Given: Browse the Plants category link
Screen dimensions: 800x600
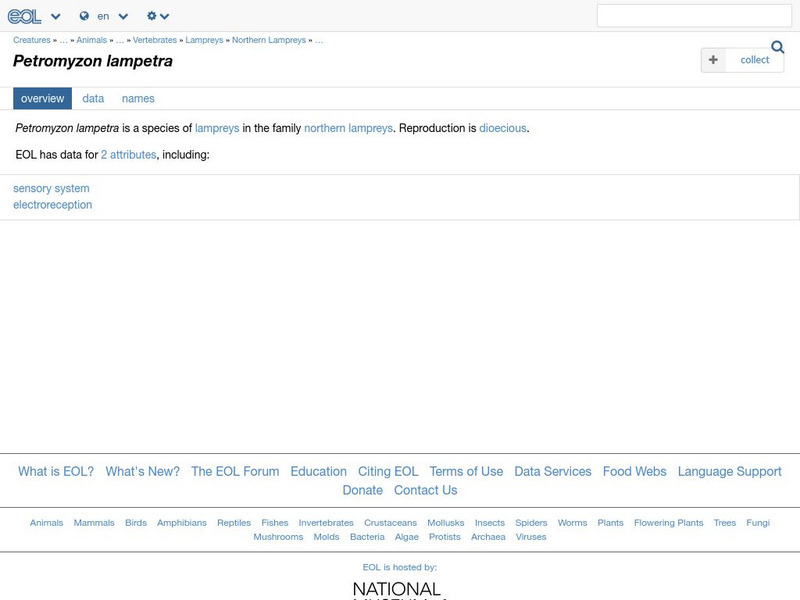Looking at the screenshot, I should [x=610, y=522].
